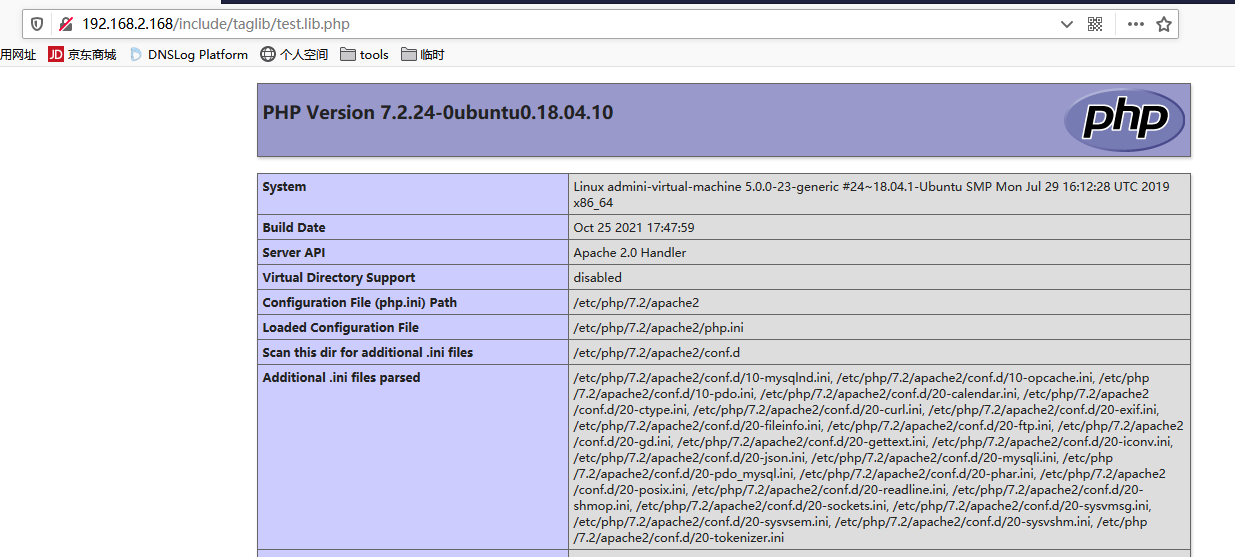1235x557 pixels.
Task: Click the JD red bookmark favicon
Action: pos(56,55)
